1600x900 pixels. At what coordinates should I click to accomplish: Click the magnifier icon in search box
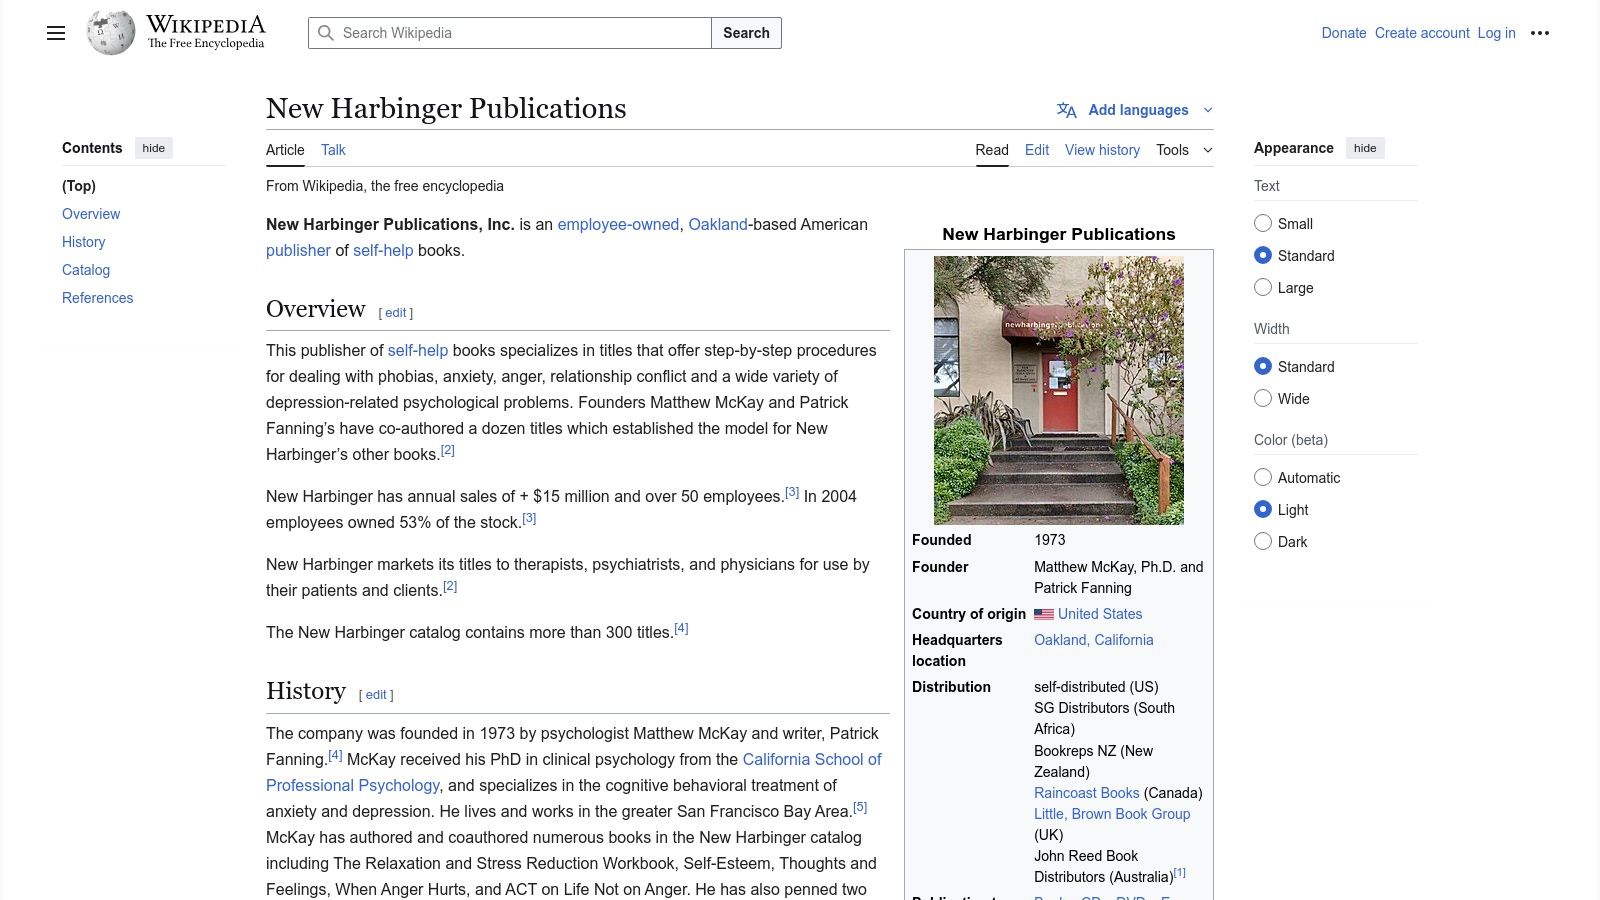[x=326, y=33]
